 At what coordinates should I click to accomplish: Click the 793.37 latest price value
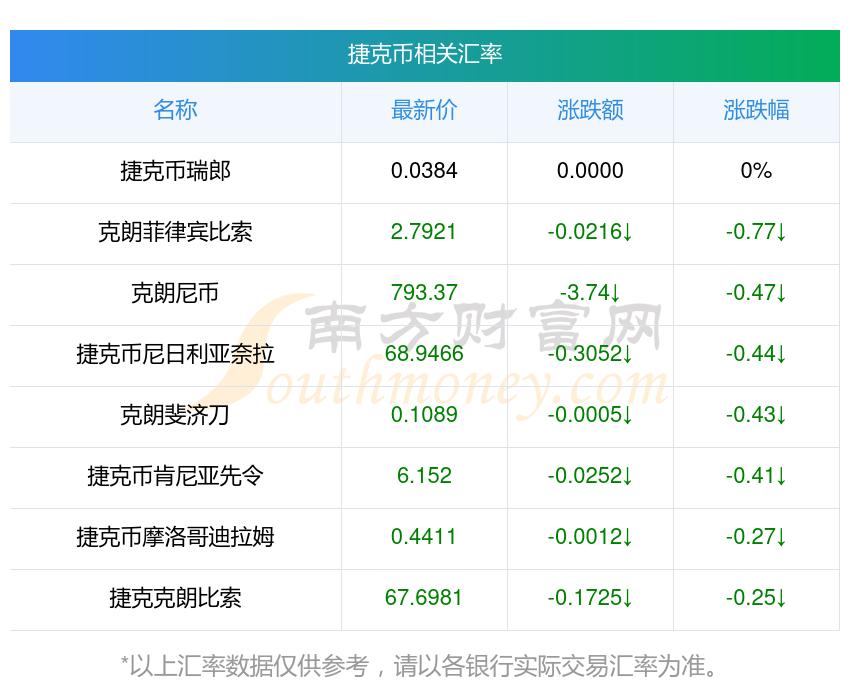tap(424, 293)
